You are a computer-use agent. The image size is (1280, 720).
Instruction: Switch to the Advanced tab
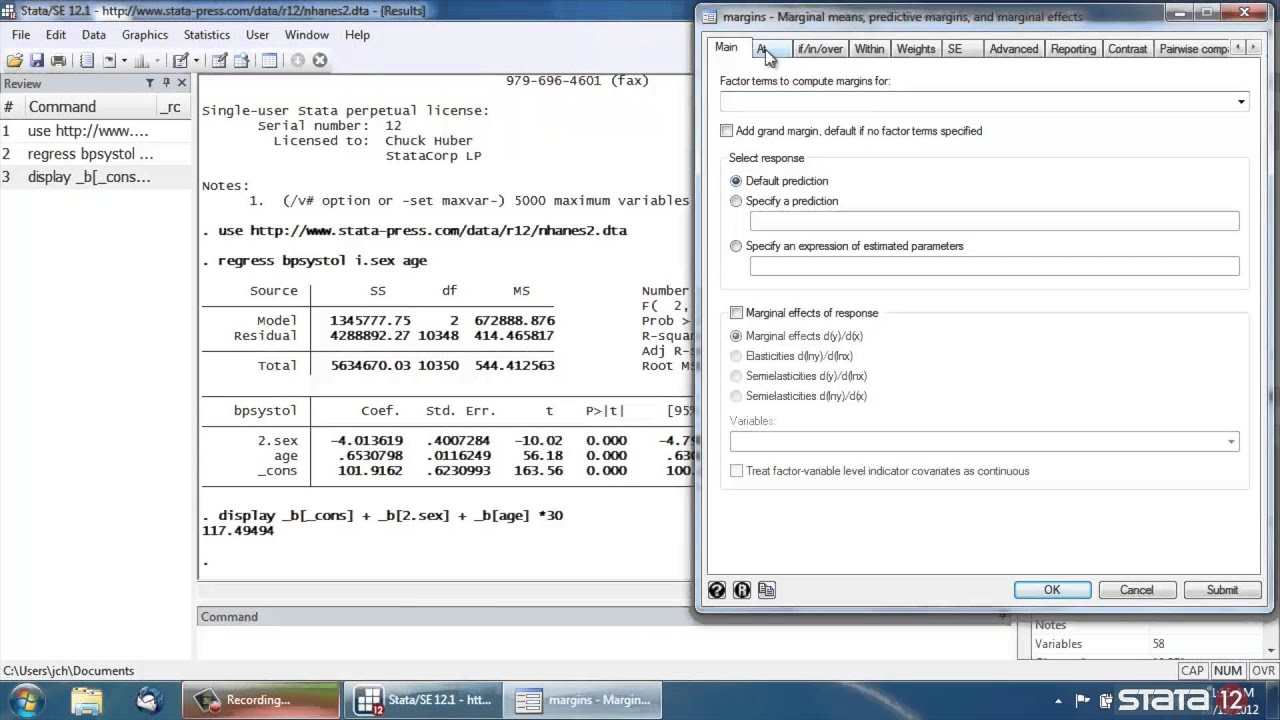tap(1013, 49)
